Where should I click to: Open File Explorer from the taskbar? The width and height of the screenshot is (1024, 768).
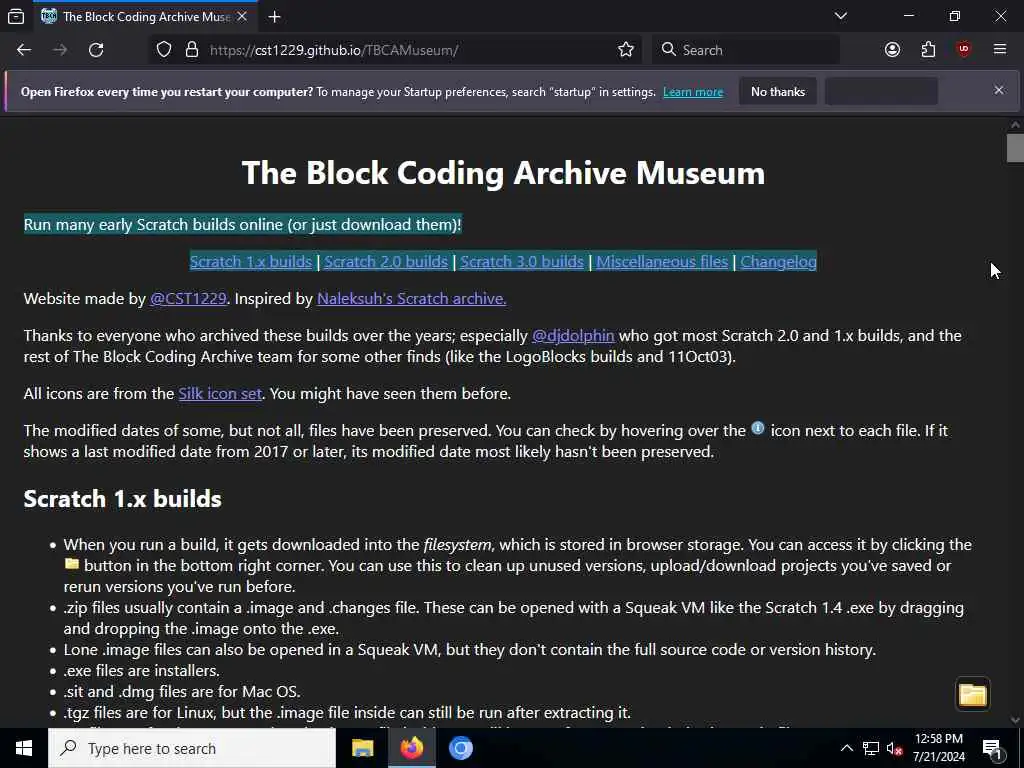pyautogui.click(x=362, y=748)
